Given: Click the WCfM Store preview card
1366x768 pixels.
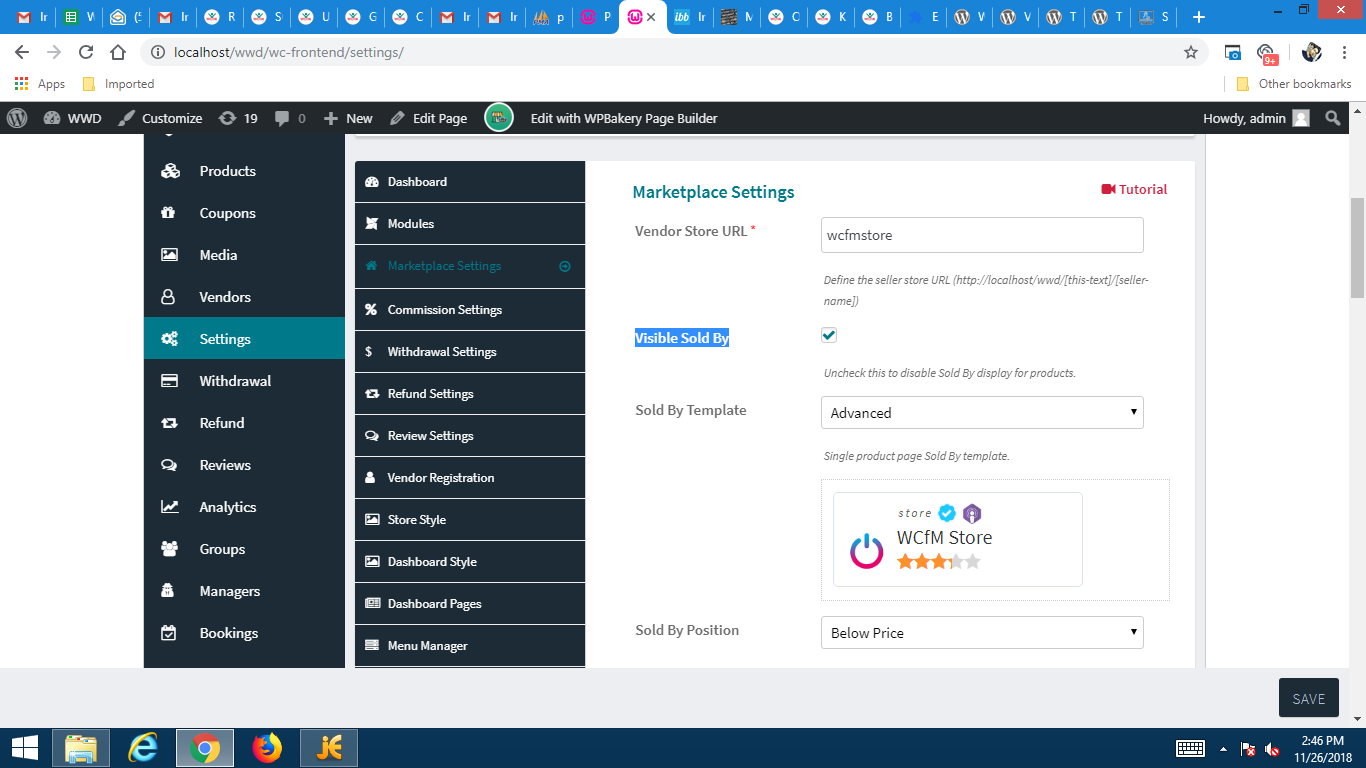Looking at the screenshot, I should pos(958,539).
